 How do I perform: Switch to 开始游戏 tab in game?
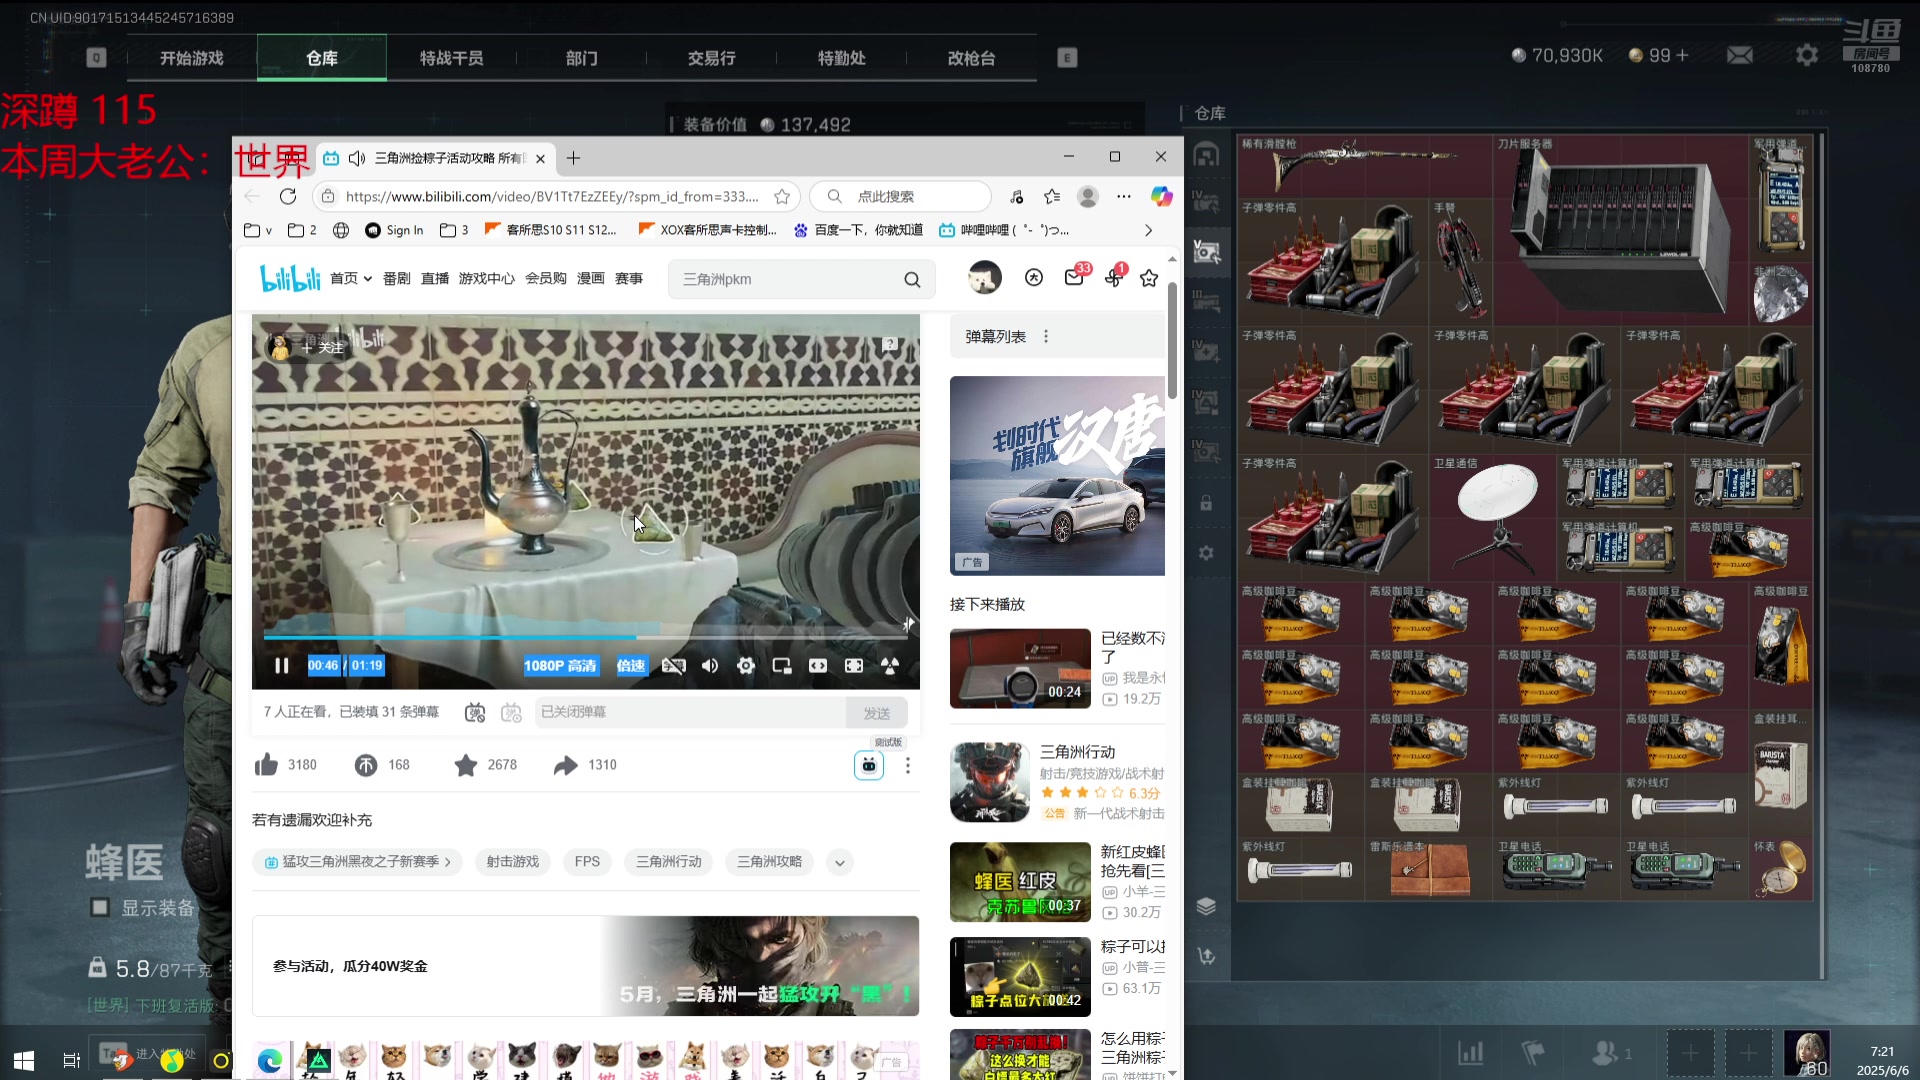[x=192, y=58]
